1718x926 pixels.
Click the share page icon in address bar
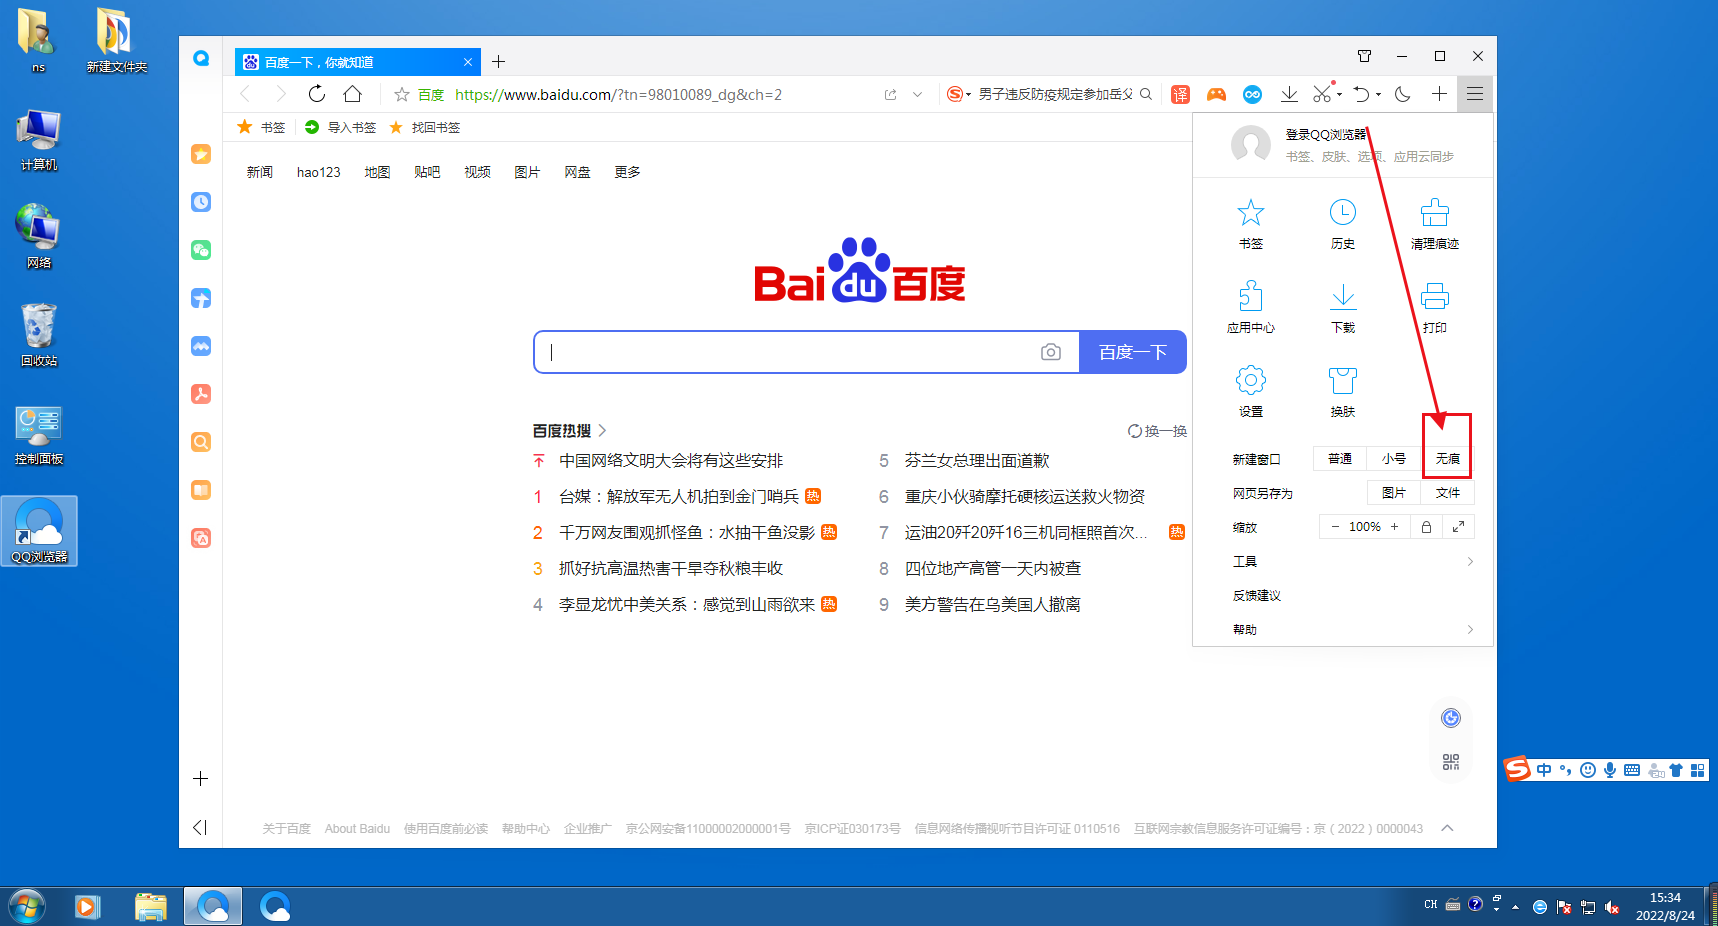[x=890, y=94]
